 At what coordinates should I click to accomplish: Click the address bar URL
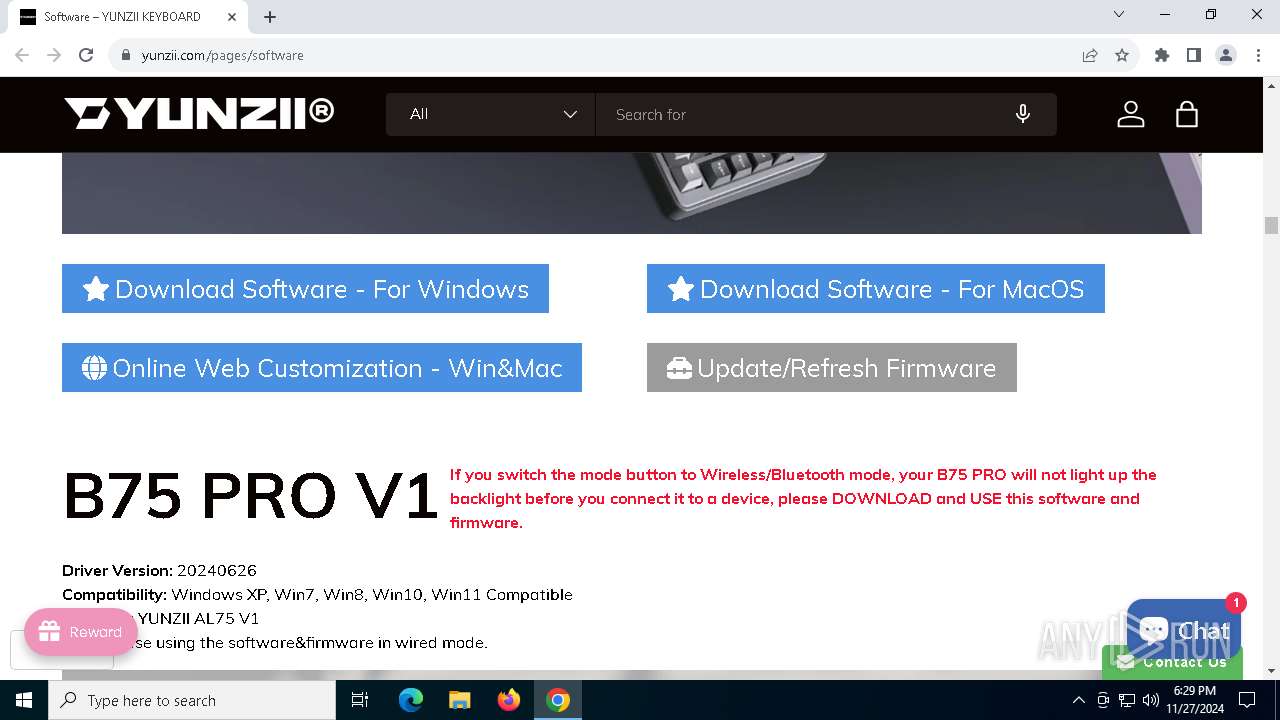tap(222, 55)
